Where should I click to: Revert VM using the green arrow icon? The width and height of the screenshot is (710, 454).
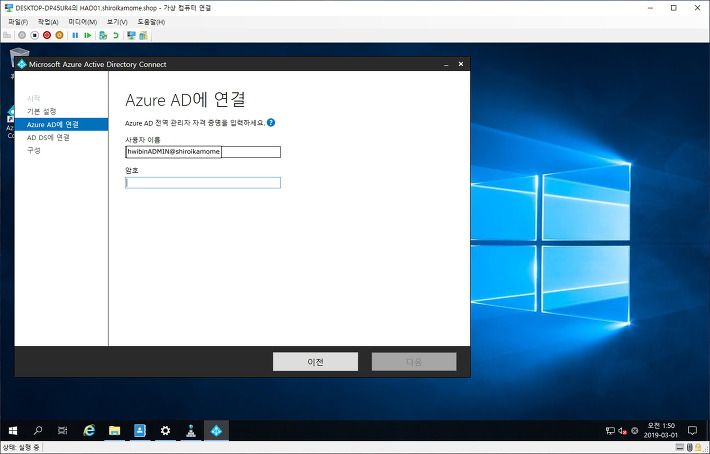coord(116,35)
